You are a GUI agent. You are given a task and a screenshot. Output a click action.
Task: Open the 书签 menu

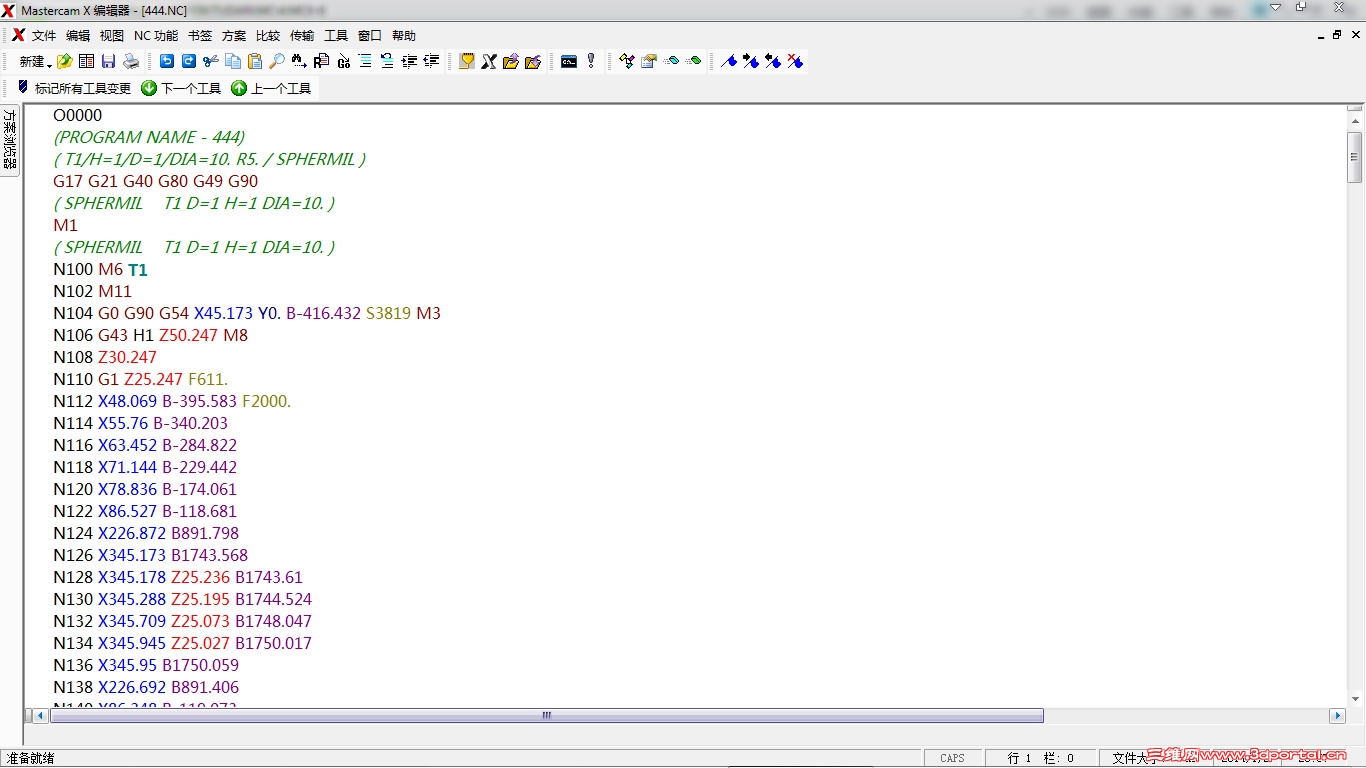[x=200, y=36]
